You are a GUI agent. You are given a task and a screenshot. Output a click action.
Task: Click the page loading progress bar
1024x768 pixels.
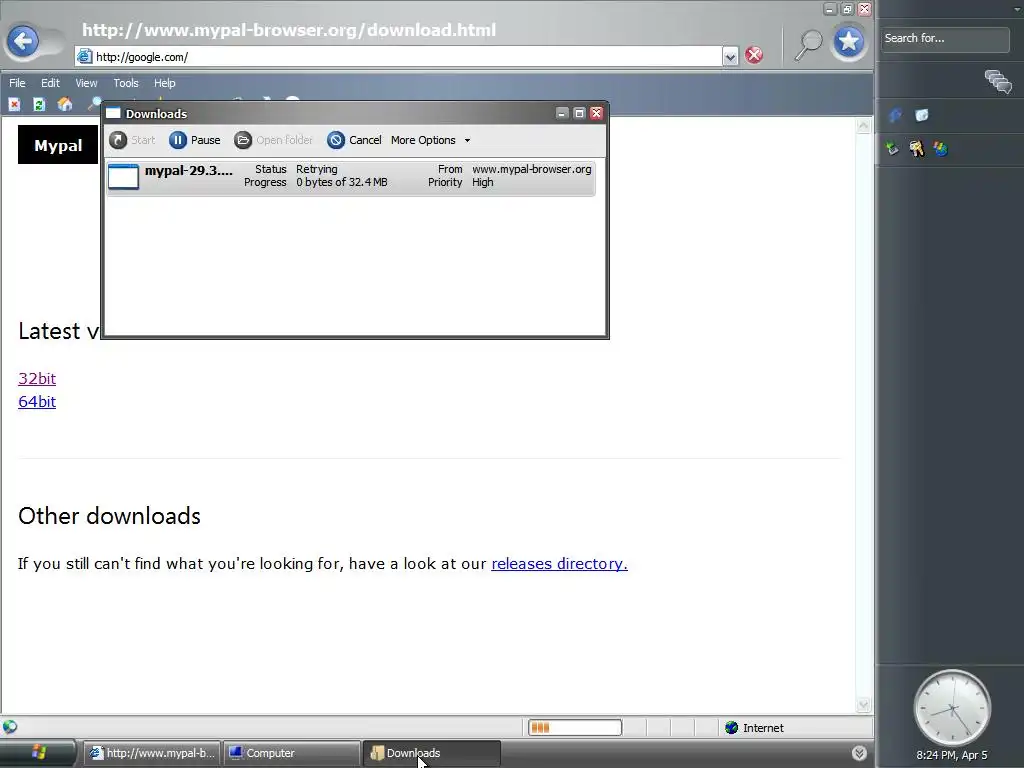(575, 728)
